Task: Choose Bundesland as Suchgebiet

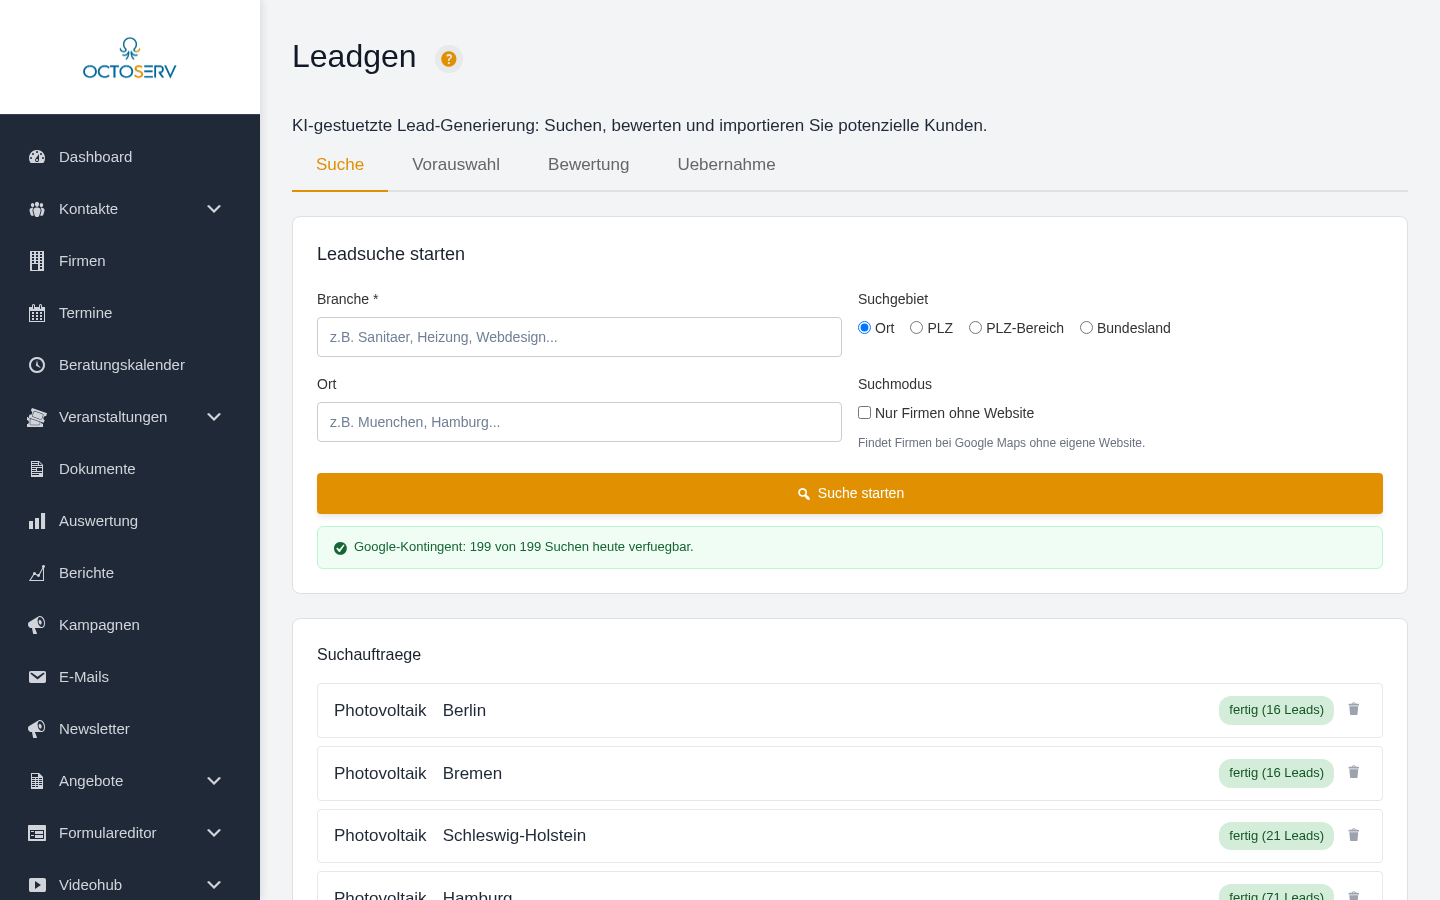Action: [x=1086, y=327]
